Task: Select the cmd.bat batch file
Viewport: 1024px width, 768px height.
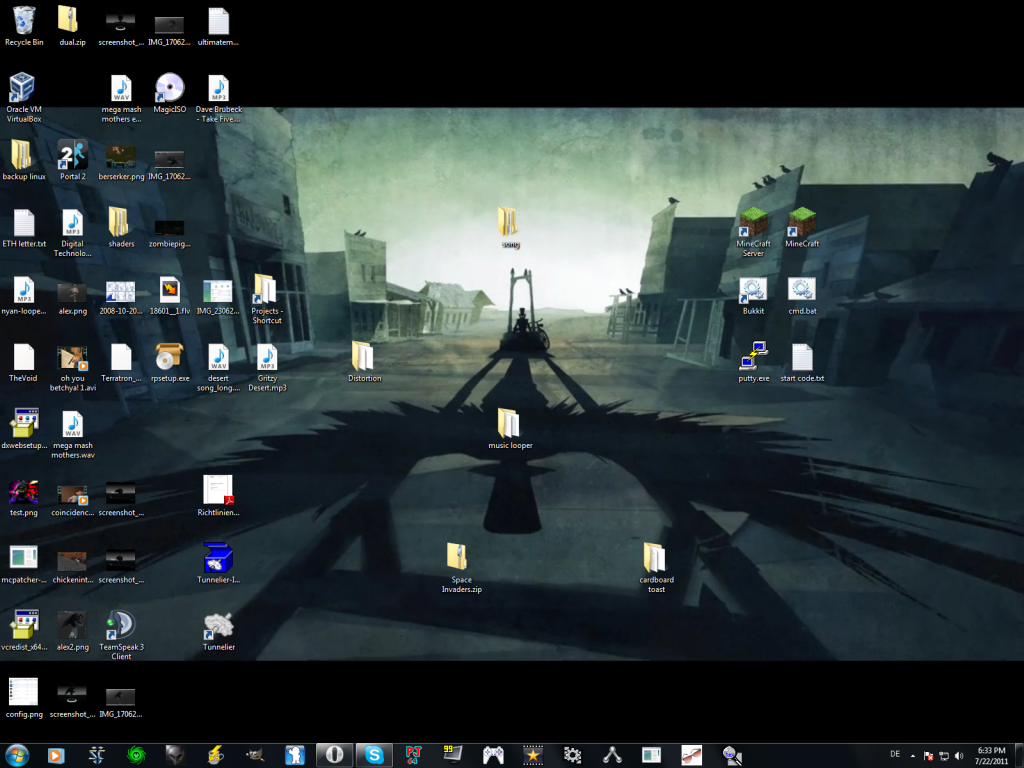Action: [802, 296]
